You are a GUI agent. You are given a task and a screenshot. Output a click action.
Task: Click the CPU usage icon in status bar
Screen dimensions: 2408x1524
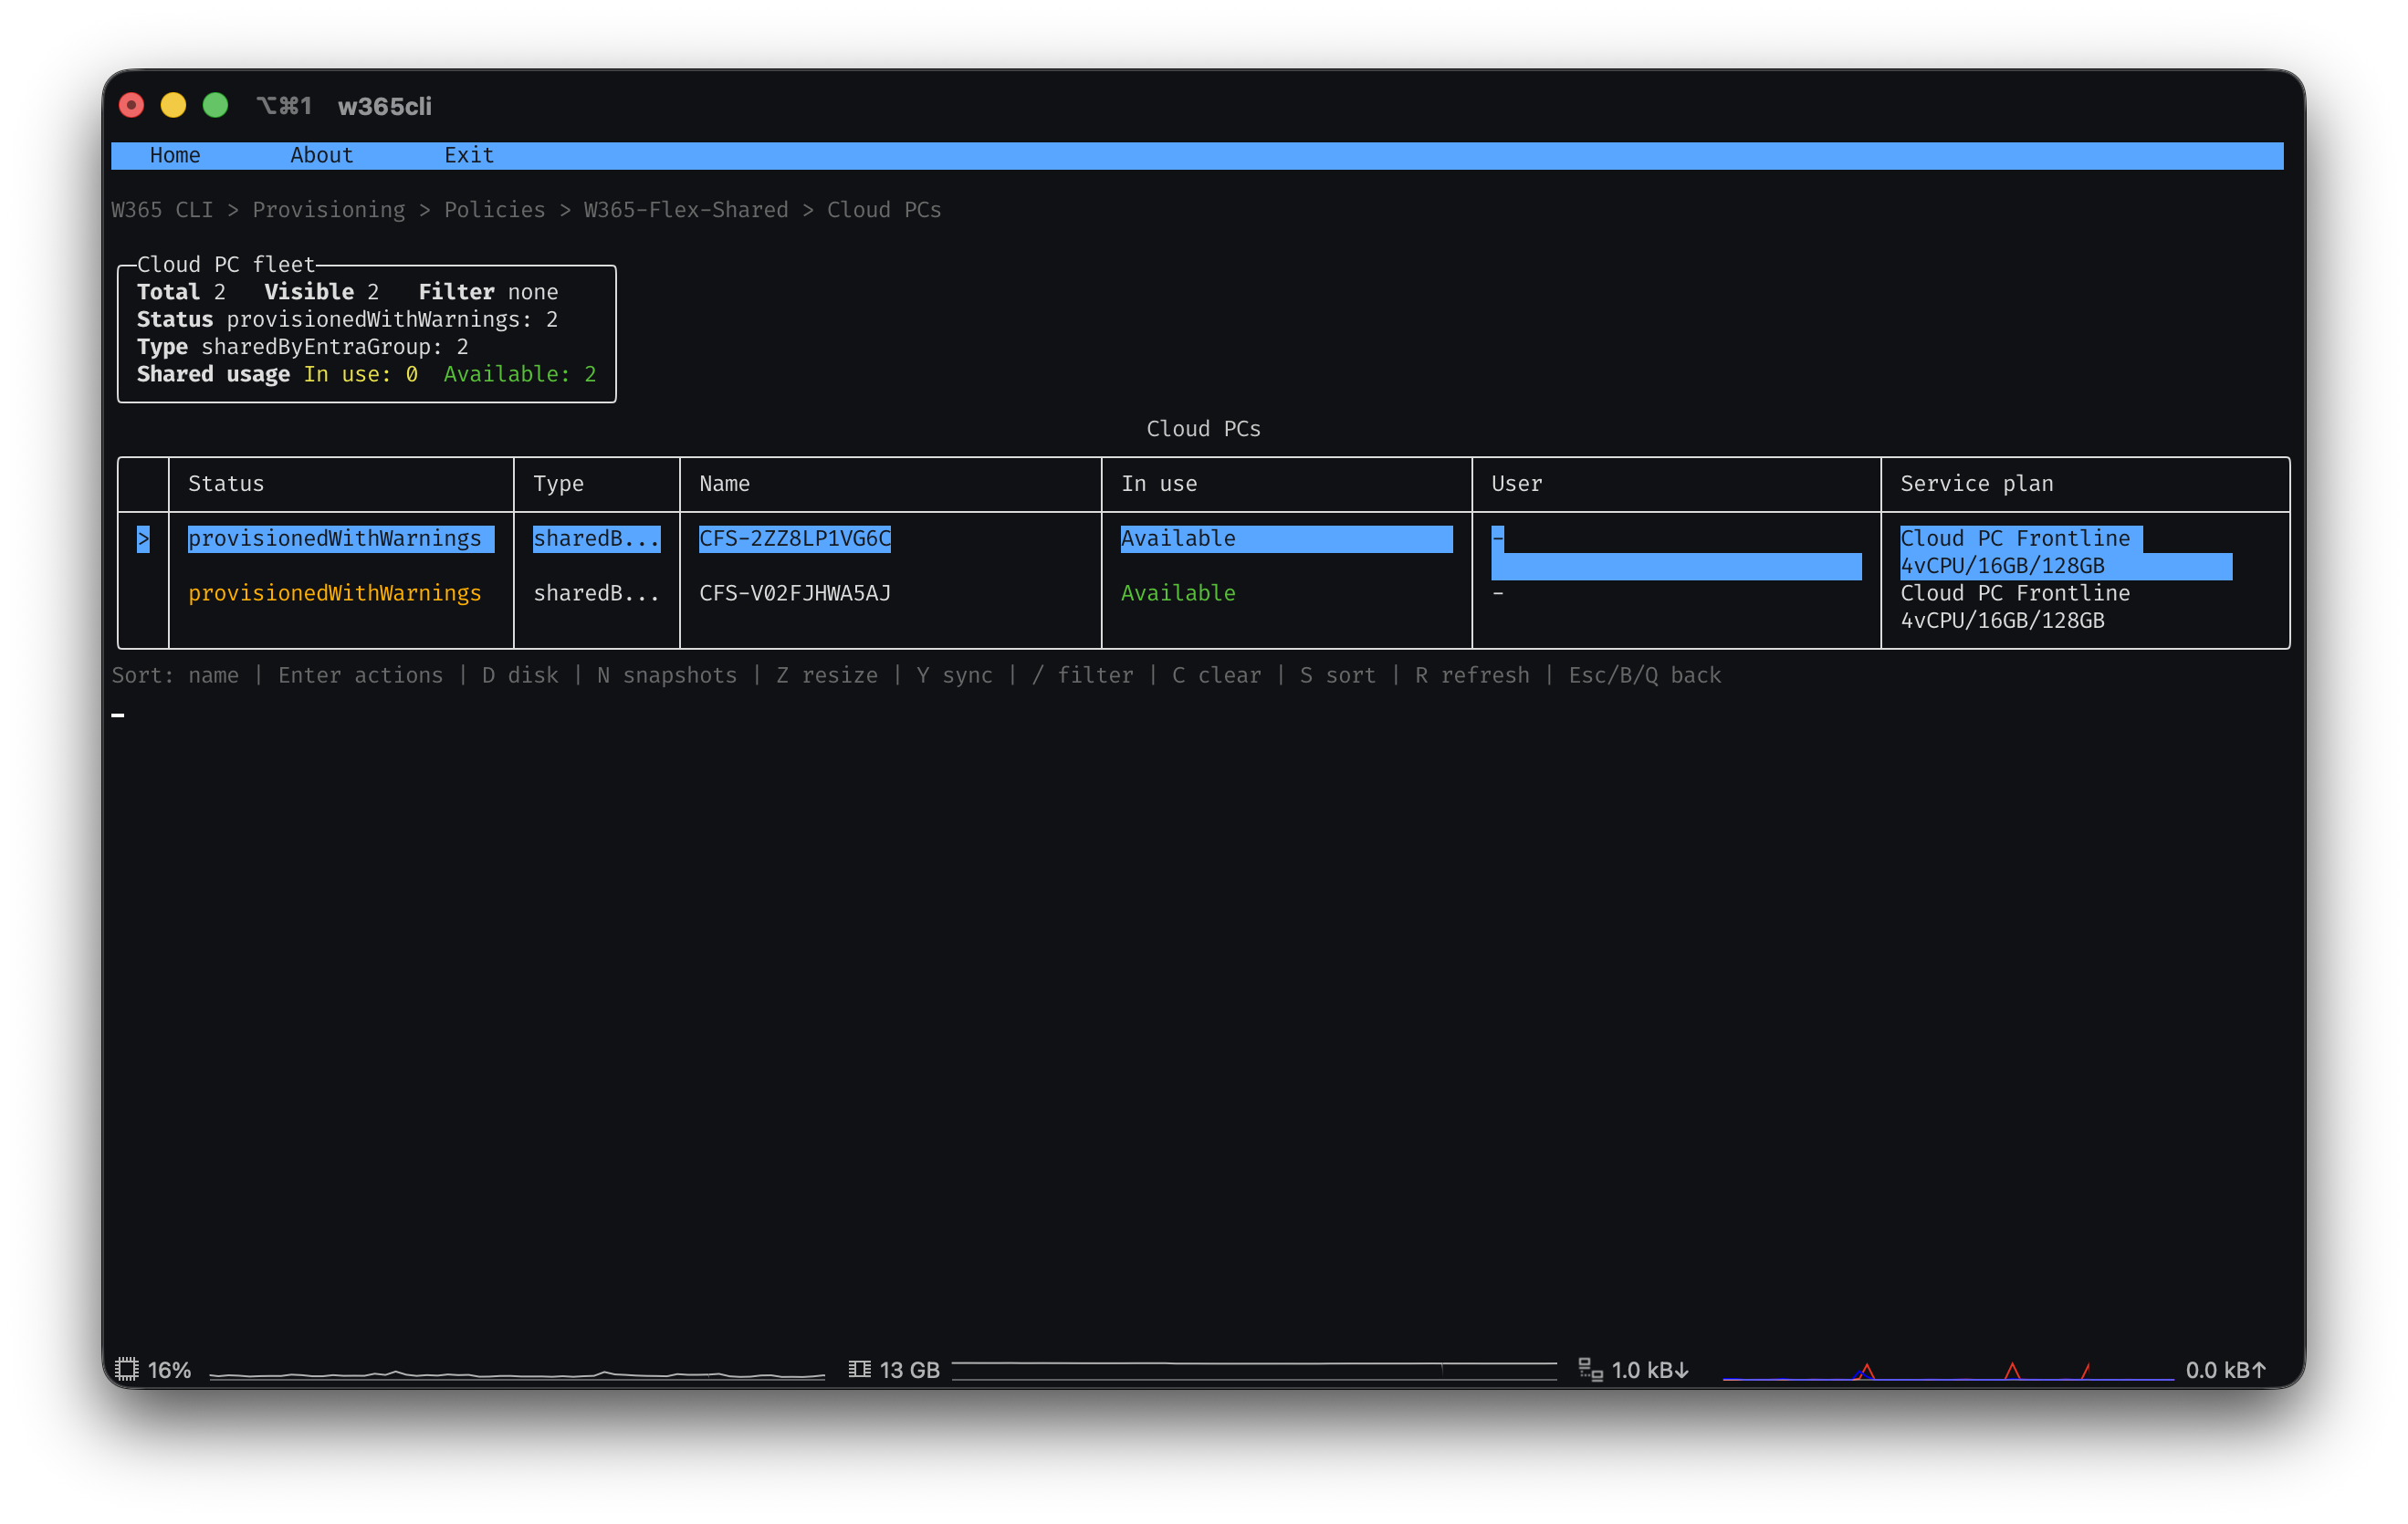126,1369
